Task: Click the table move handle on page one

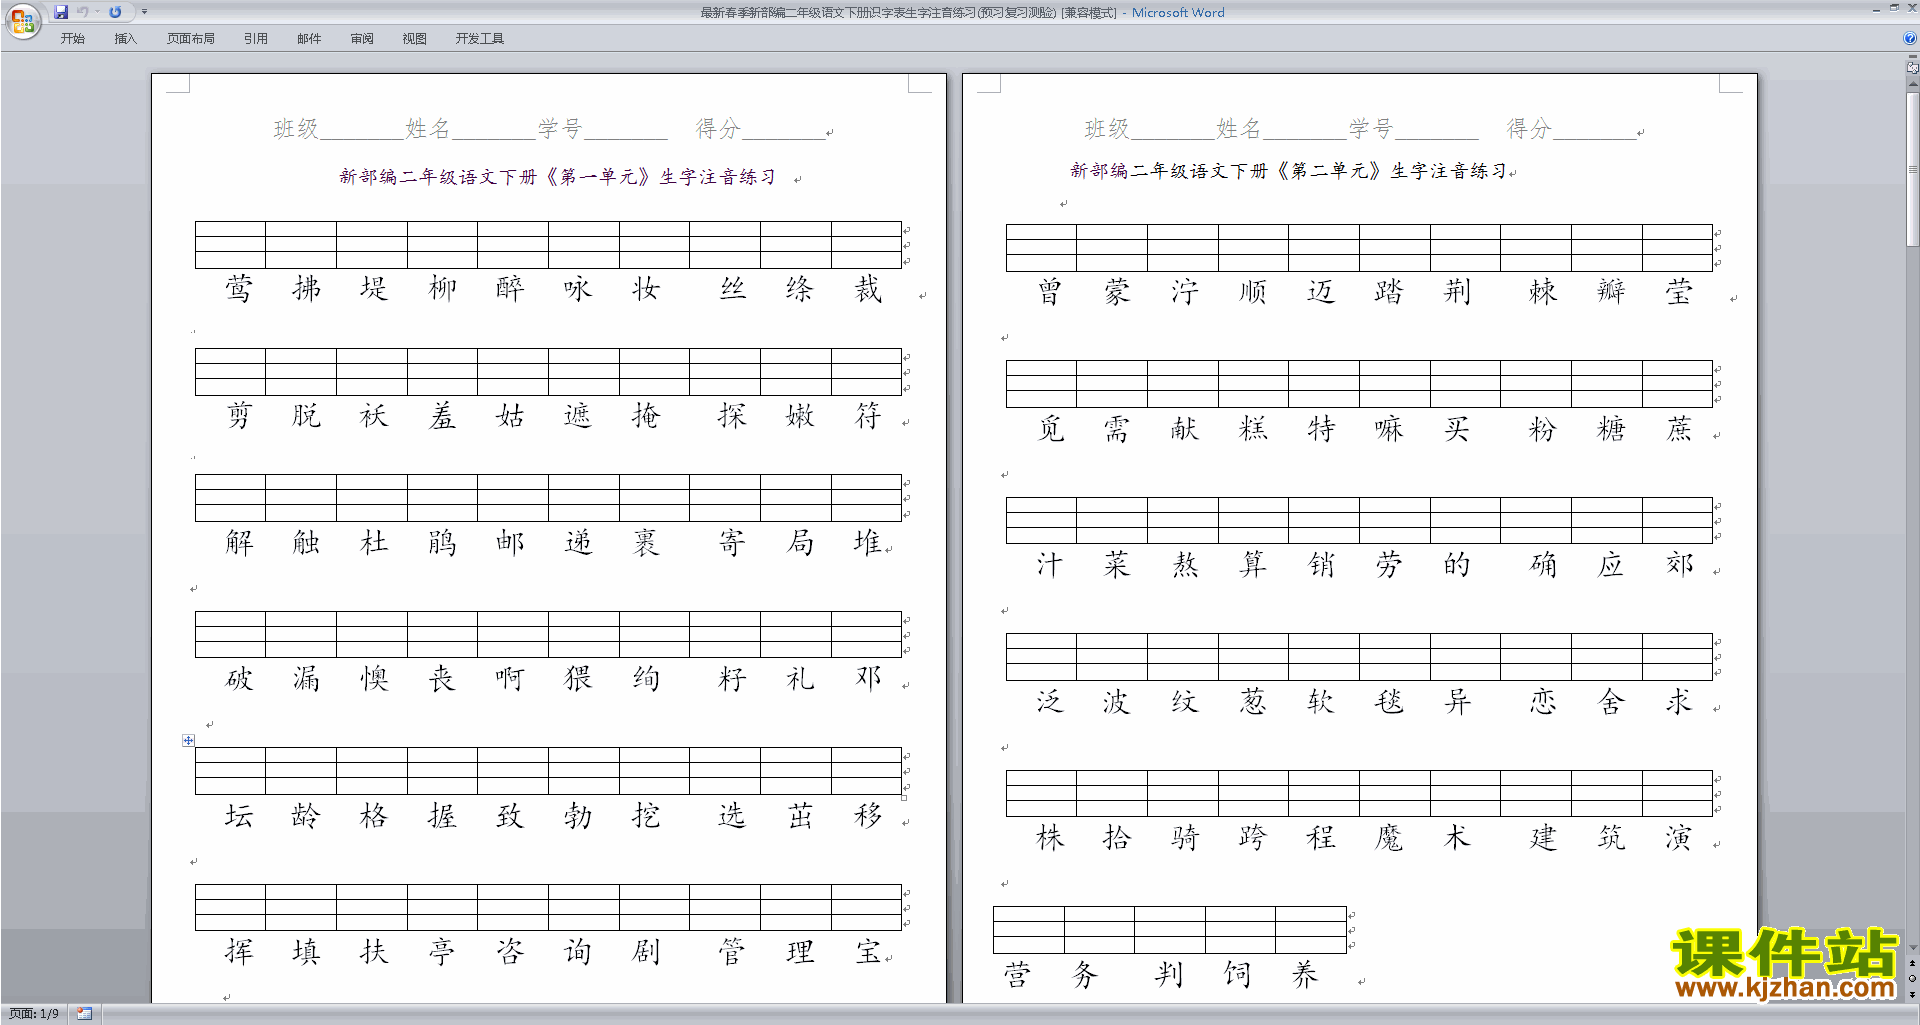Action: (x=188, y=740)
